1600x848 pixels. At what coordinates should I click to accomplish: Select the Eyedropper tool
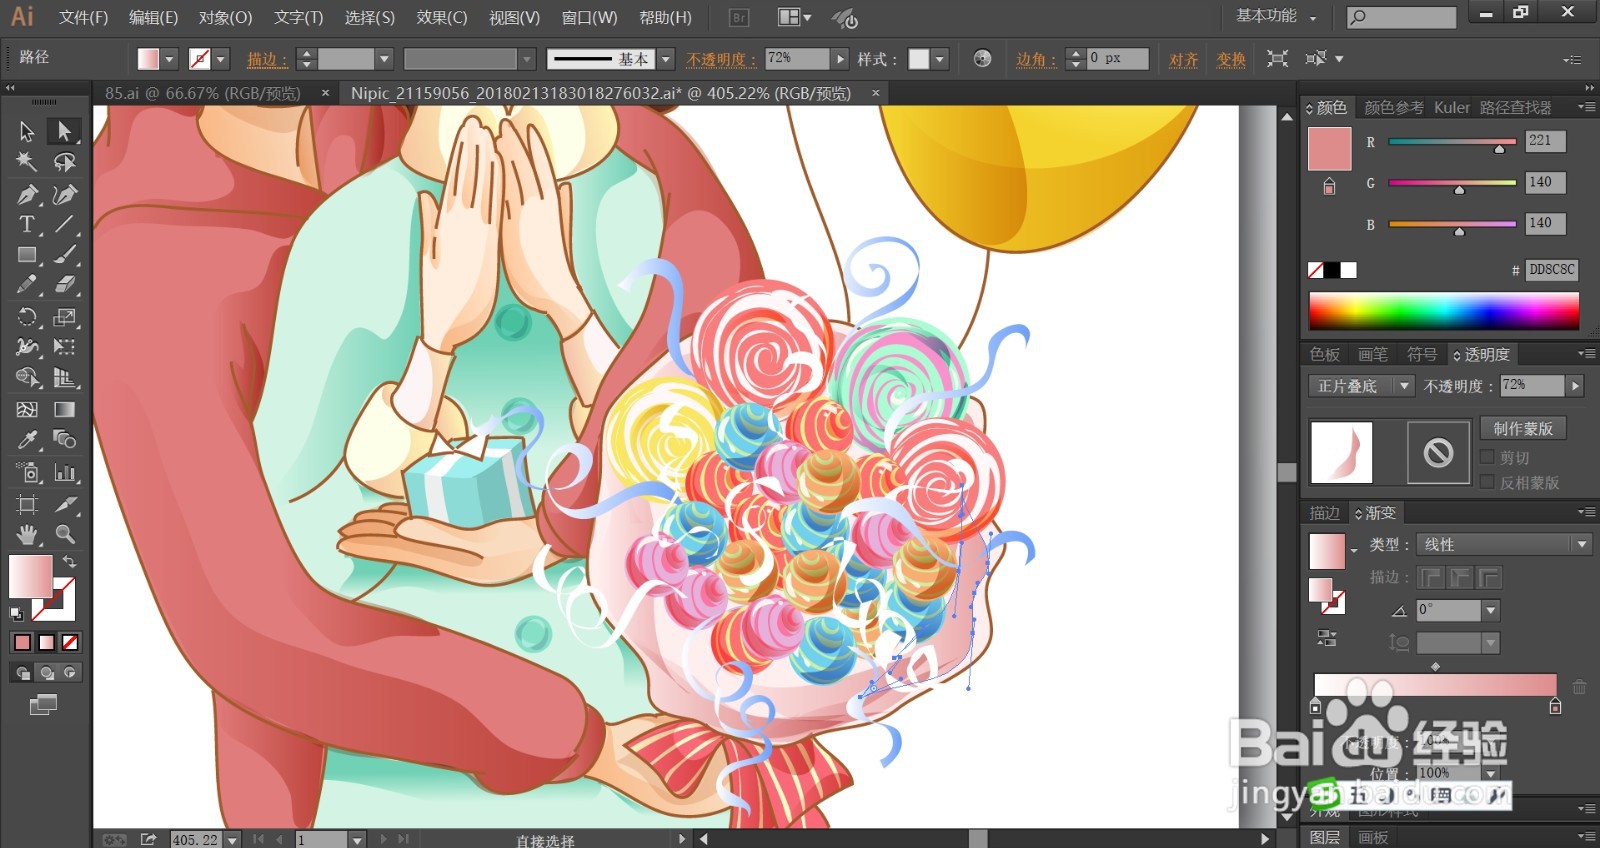27,440
